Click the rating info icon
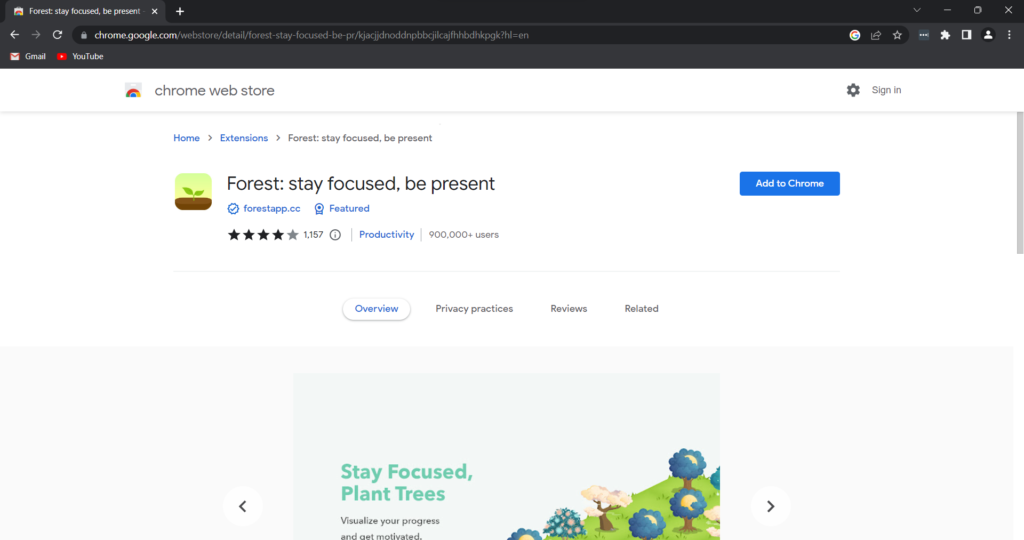The image size is (1024, 540). [335, 234]
